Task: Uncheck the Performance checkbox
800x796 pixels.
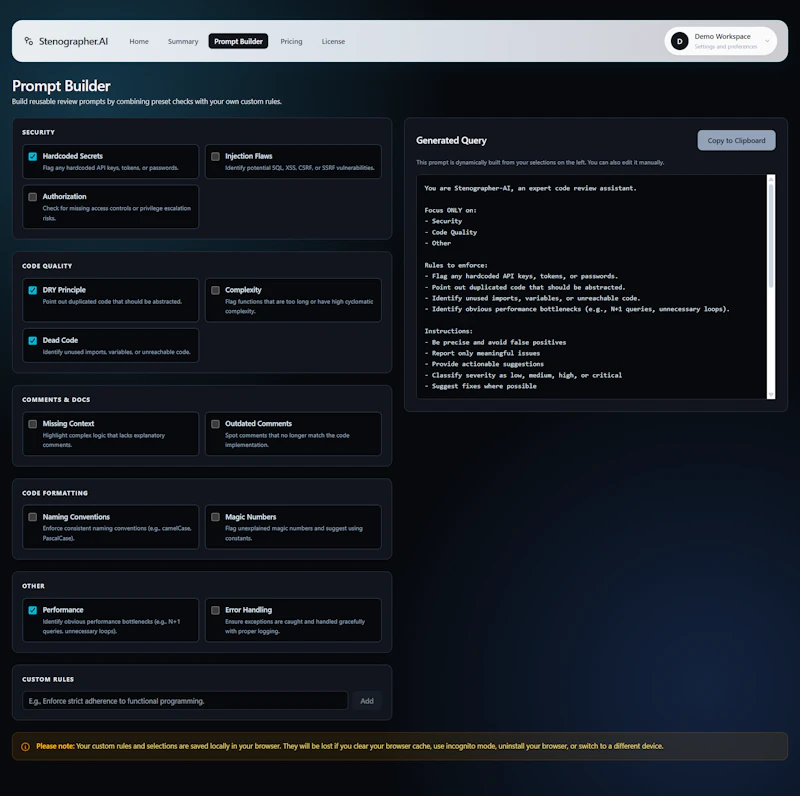Action: [x=33, y=610]
